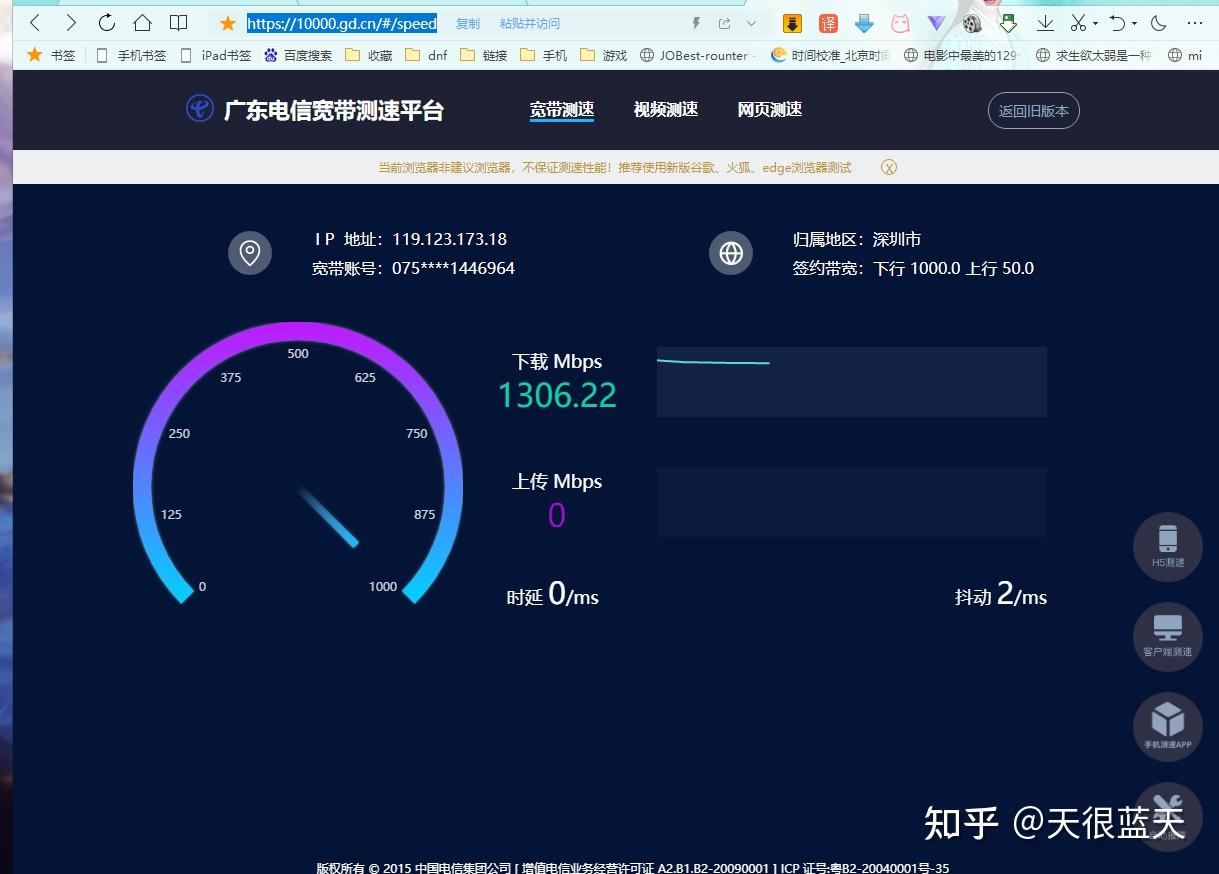Open the iPad书签 bookmark

pos(215,56)
